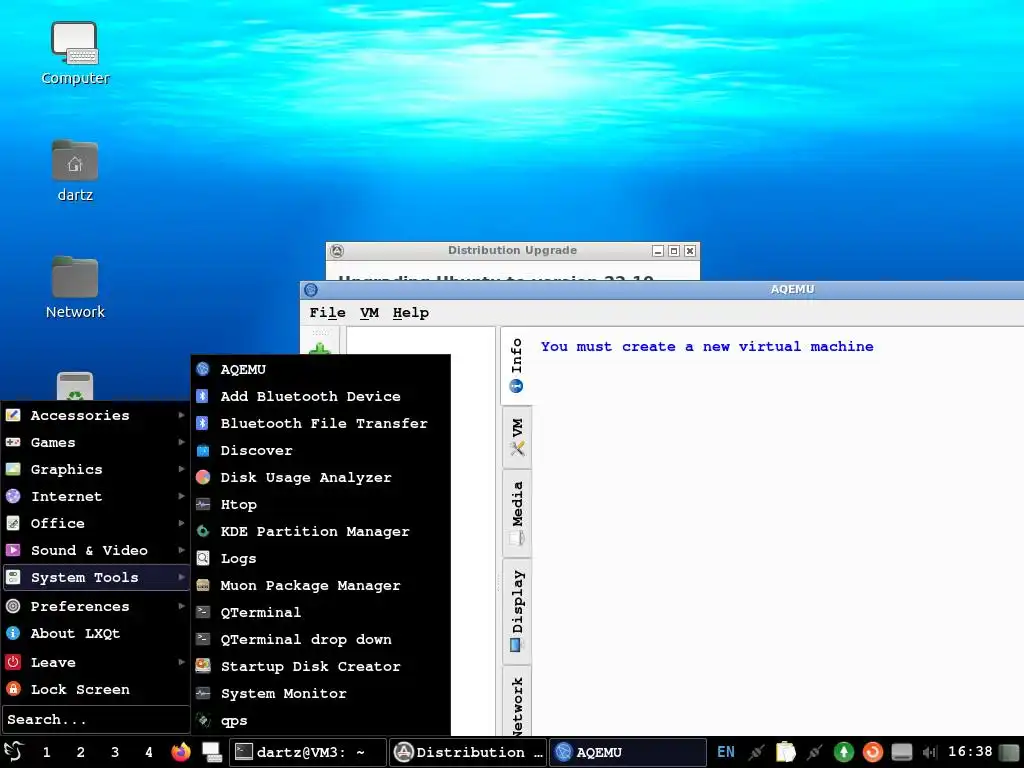Expand the Preferences submenu
1024x768 pixels.
click(95, 606)
